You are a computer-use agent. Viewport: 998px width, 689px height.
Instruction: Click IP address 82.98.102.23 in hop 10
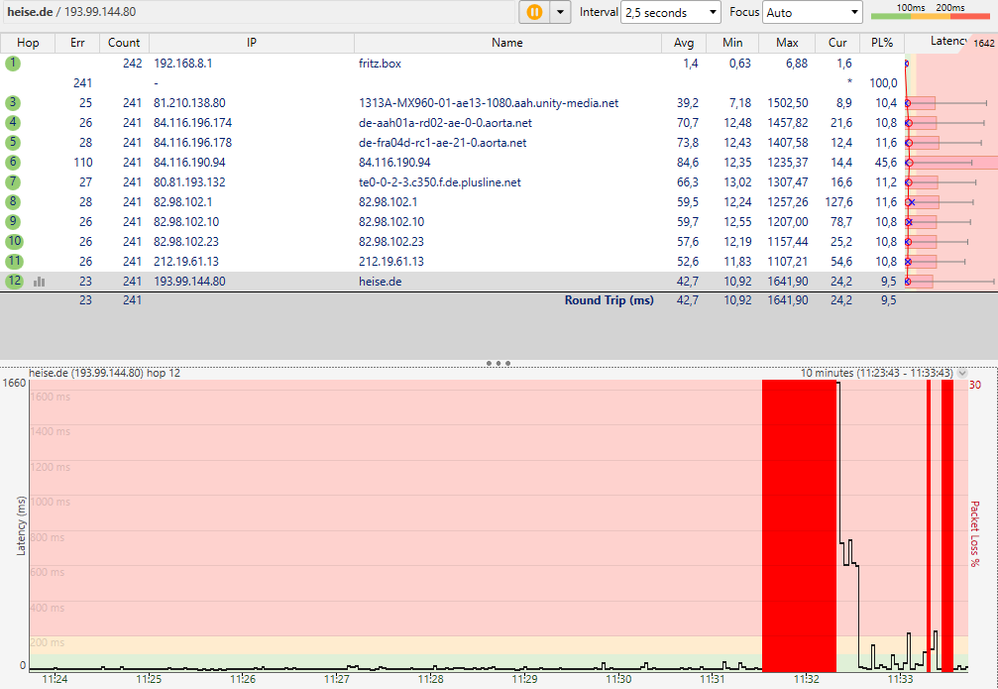click(x=186, y=241)
